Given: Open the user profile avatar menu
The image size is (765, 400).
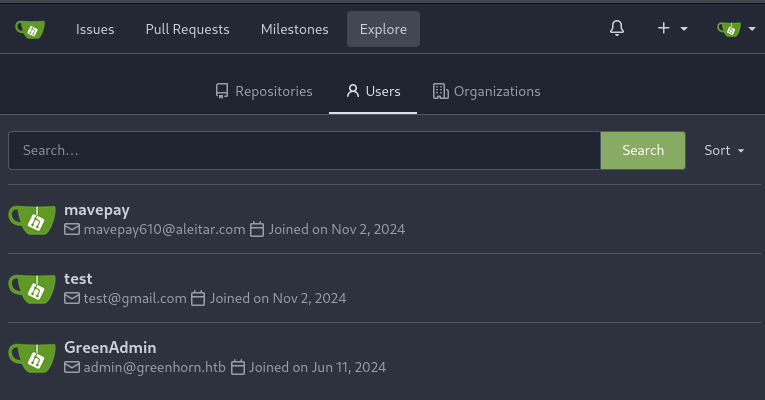Looking at the screenshot, I should click(x=736, y=29).
